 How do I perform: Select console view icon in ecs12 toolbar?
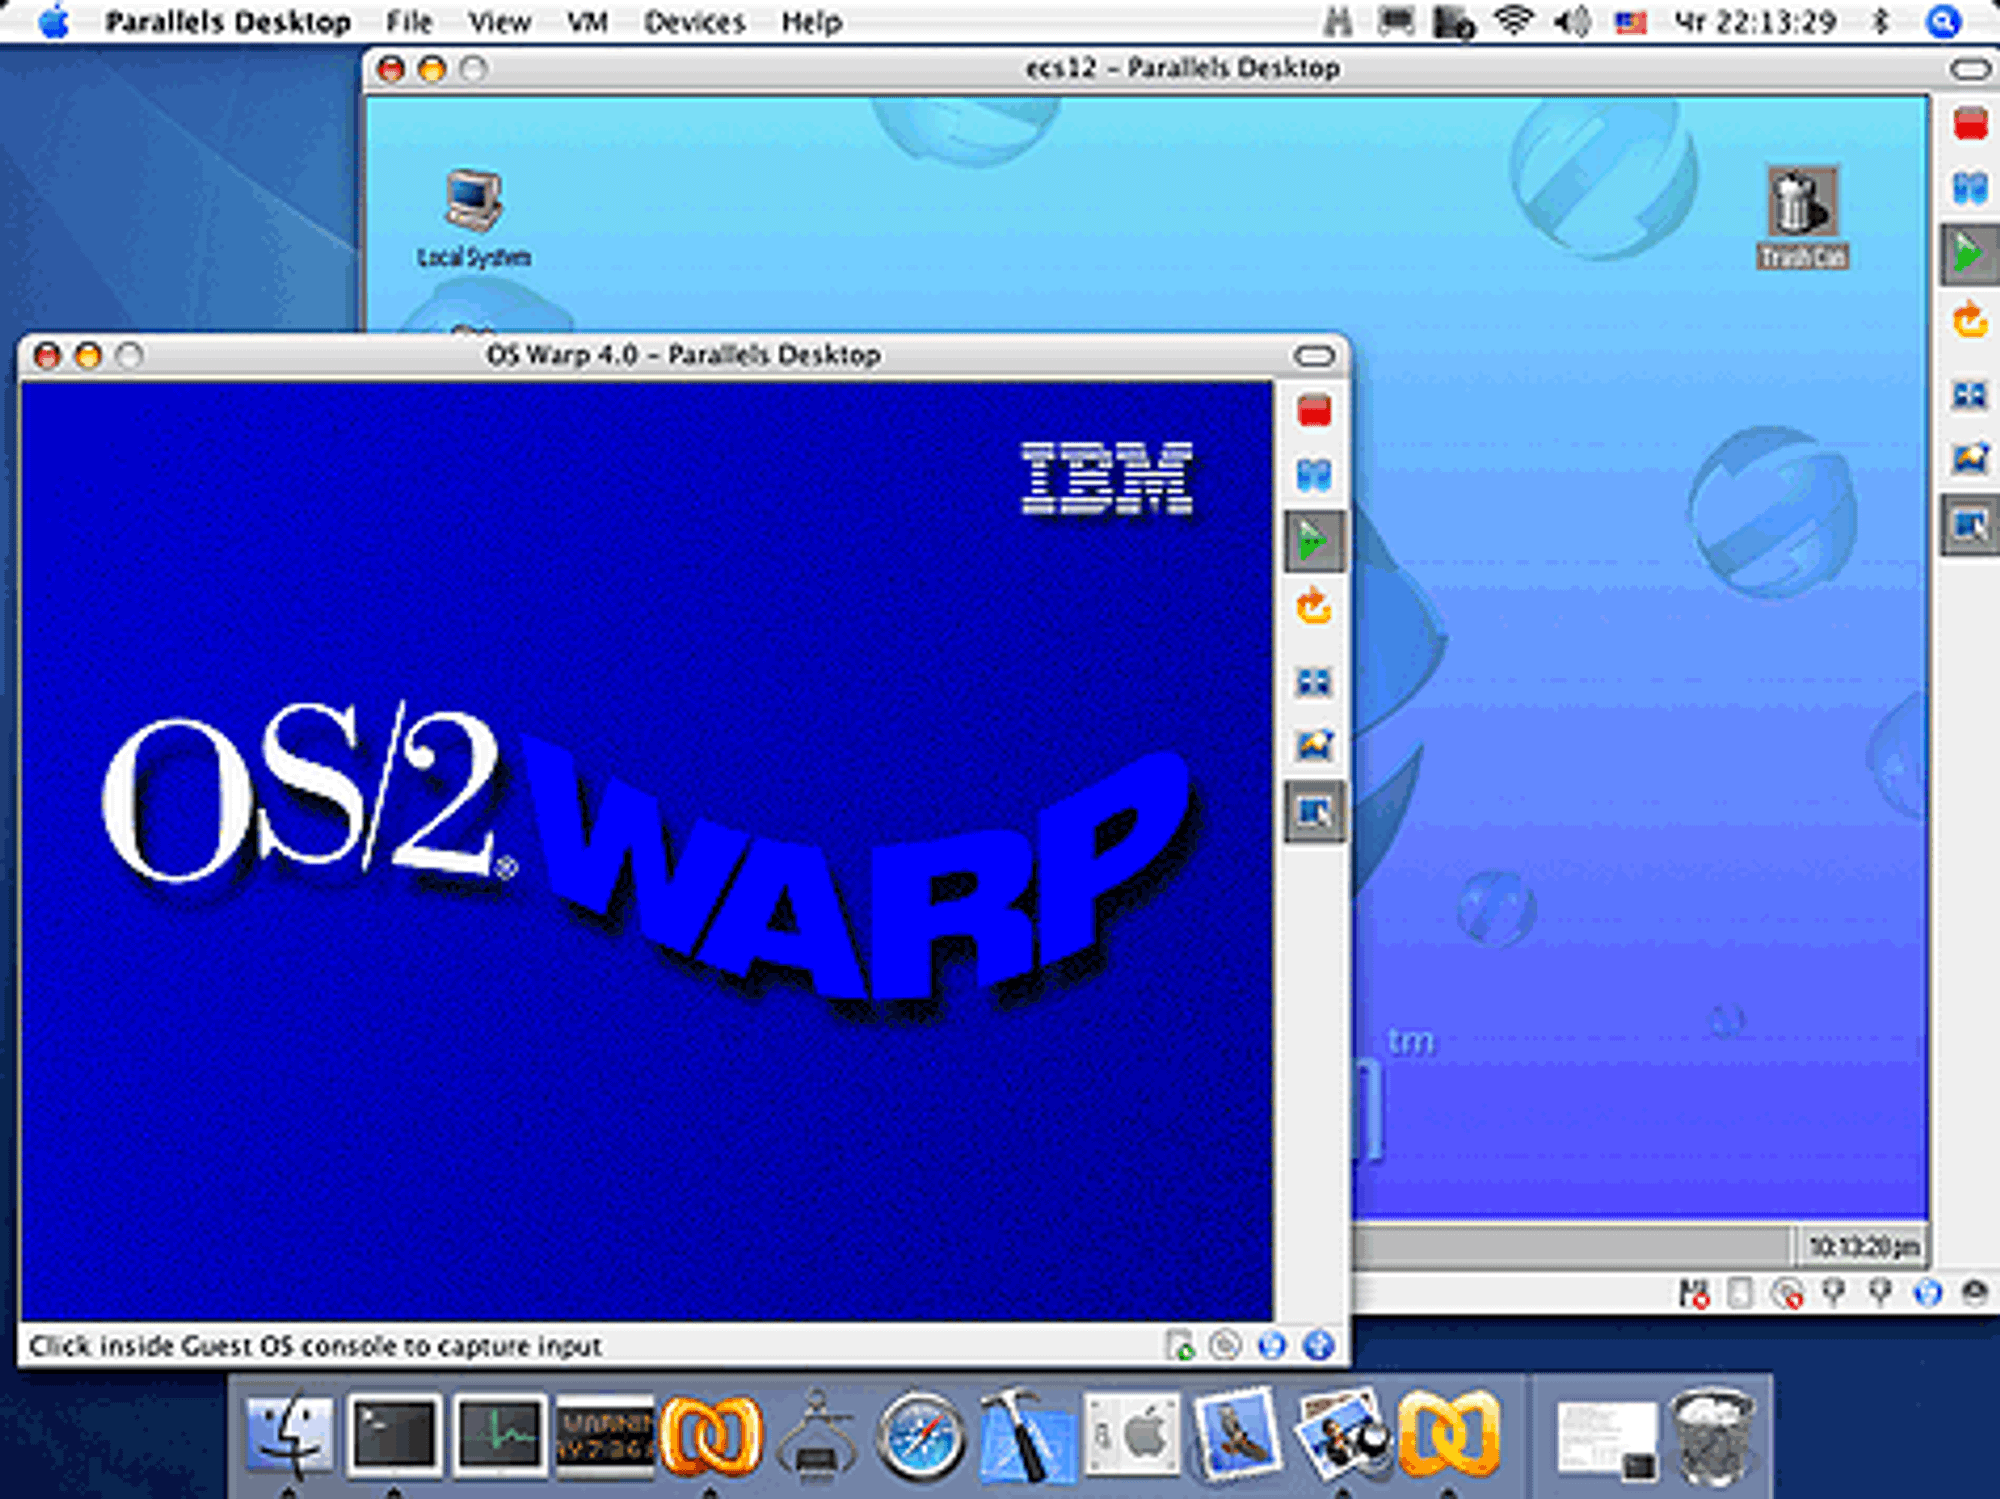tap(1969, 524)
